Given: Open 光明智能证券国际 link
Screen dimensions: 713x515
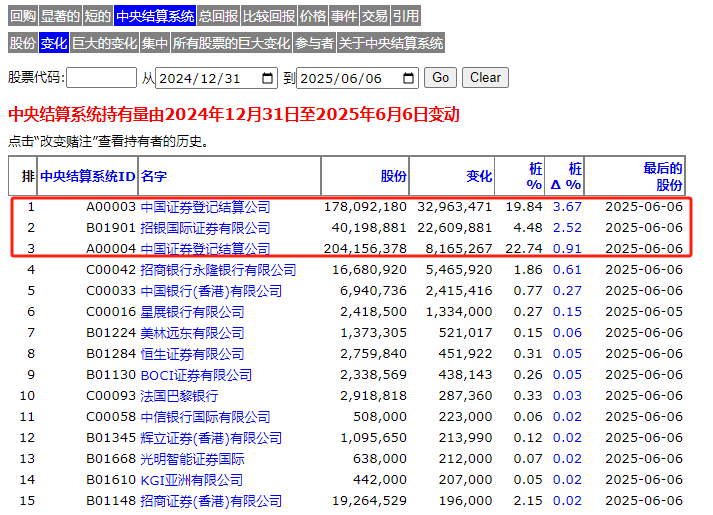Looking at the screenshot, I should pos(192,459).
